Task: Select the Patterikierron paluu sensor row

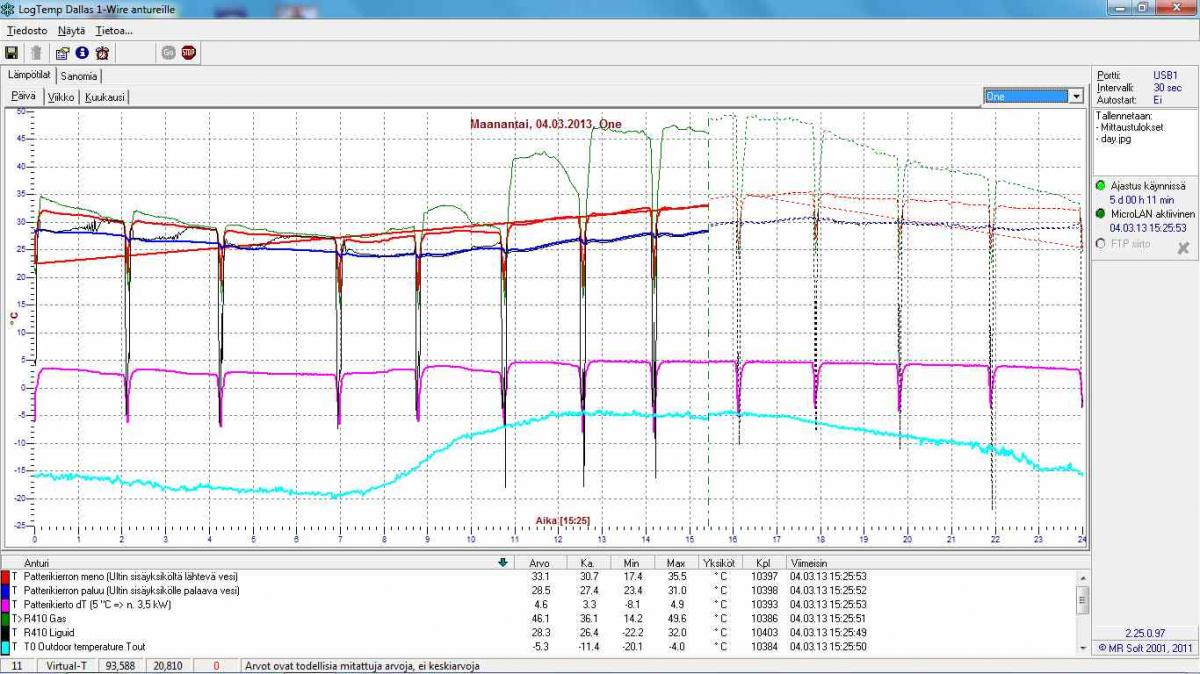Action: (538, 591)
